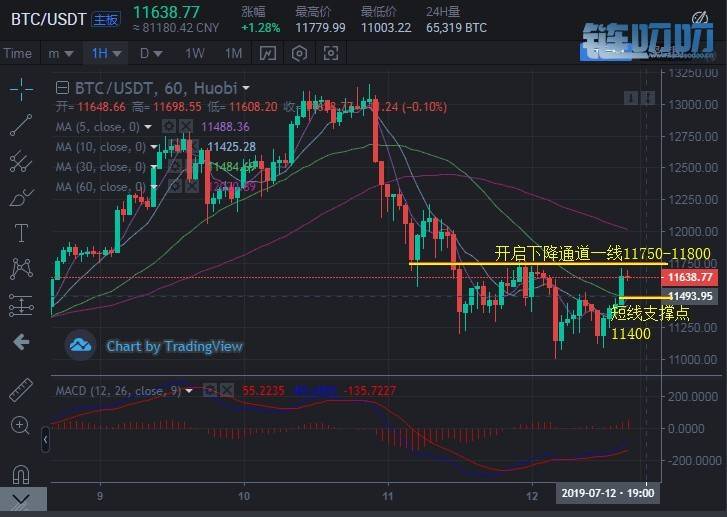
Task: Click the MA 10 value 11425.28
Action: (x=231, y=147)
